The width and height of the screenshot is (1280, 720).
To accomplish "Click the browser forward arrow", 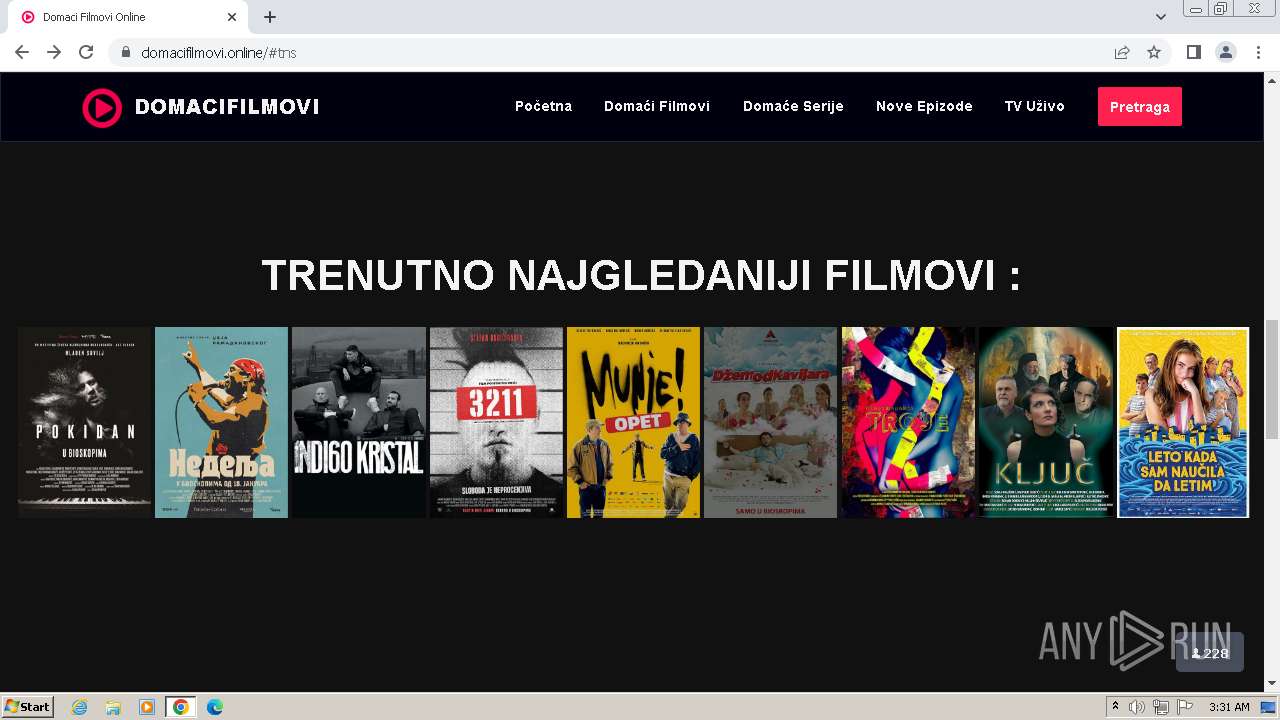I will pyautogui.click(x=54, y=52).
